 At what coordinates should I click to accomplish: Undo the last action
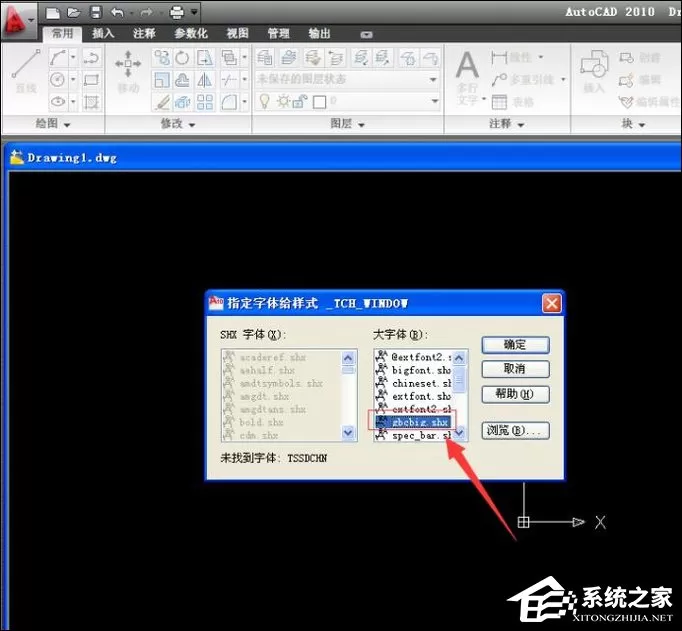click(117, 13)
